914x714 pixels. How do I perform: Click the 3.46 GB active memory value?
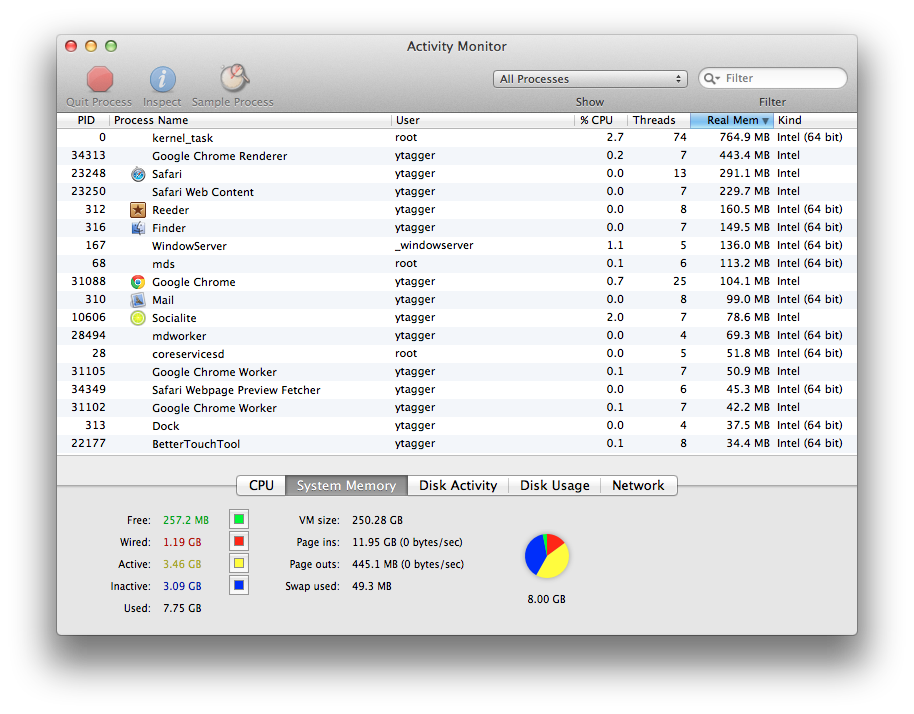coord(182,564)
